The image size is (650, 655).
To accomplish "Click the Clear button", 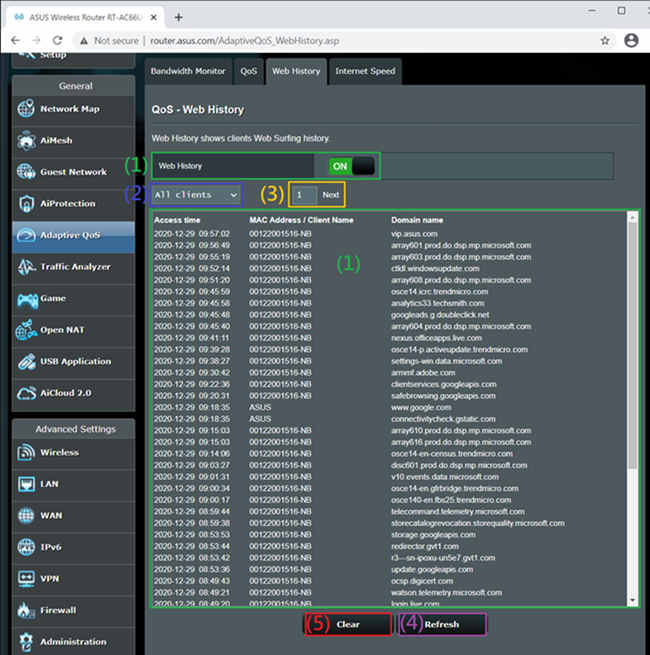I will pos(348,624).
